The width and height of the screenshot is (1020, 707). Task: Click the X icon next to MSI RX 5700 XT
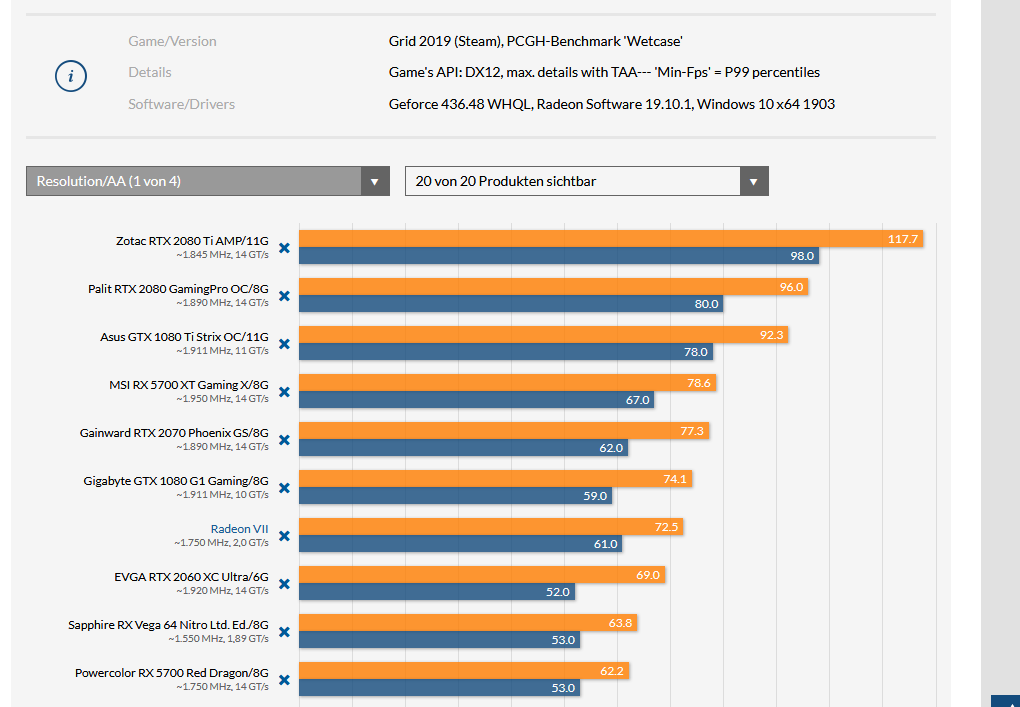(284, 392)
